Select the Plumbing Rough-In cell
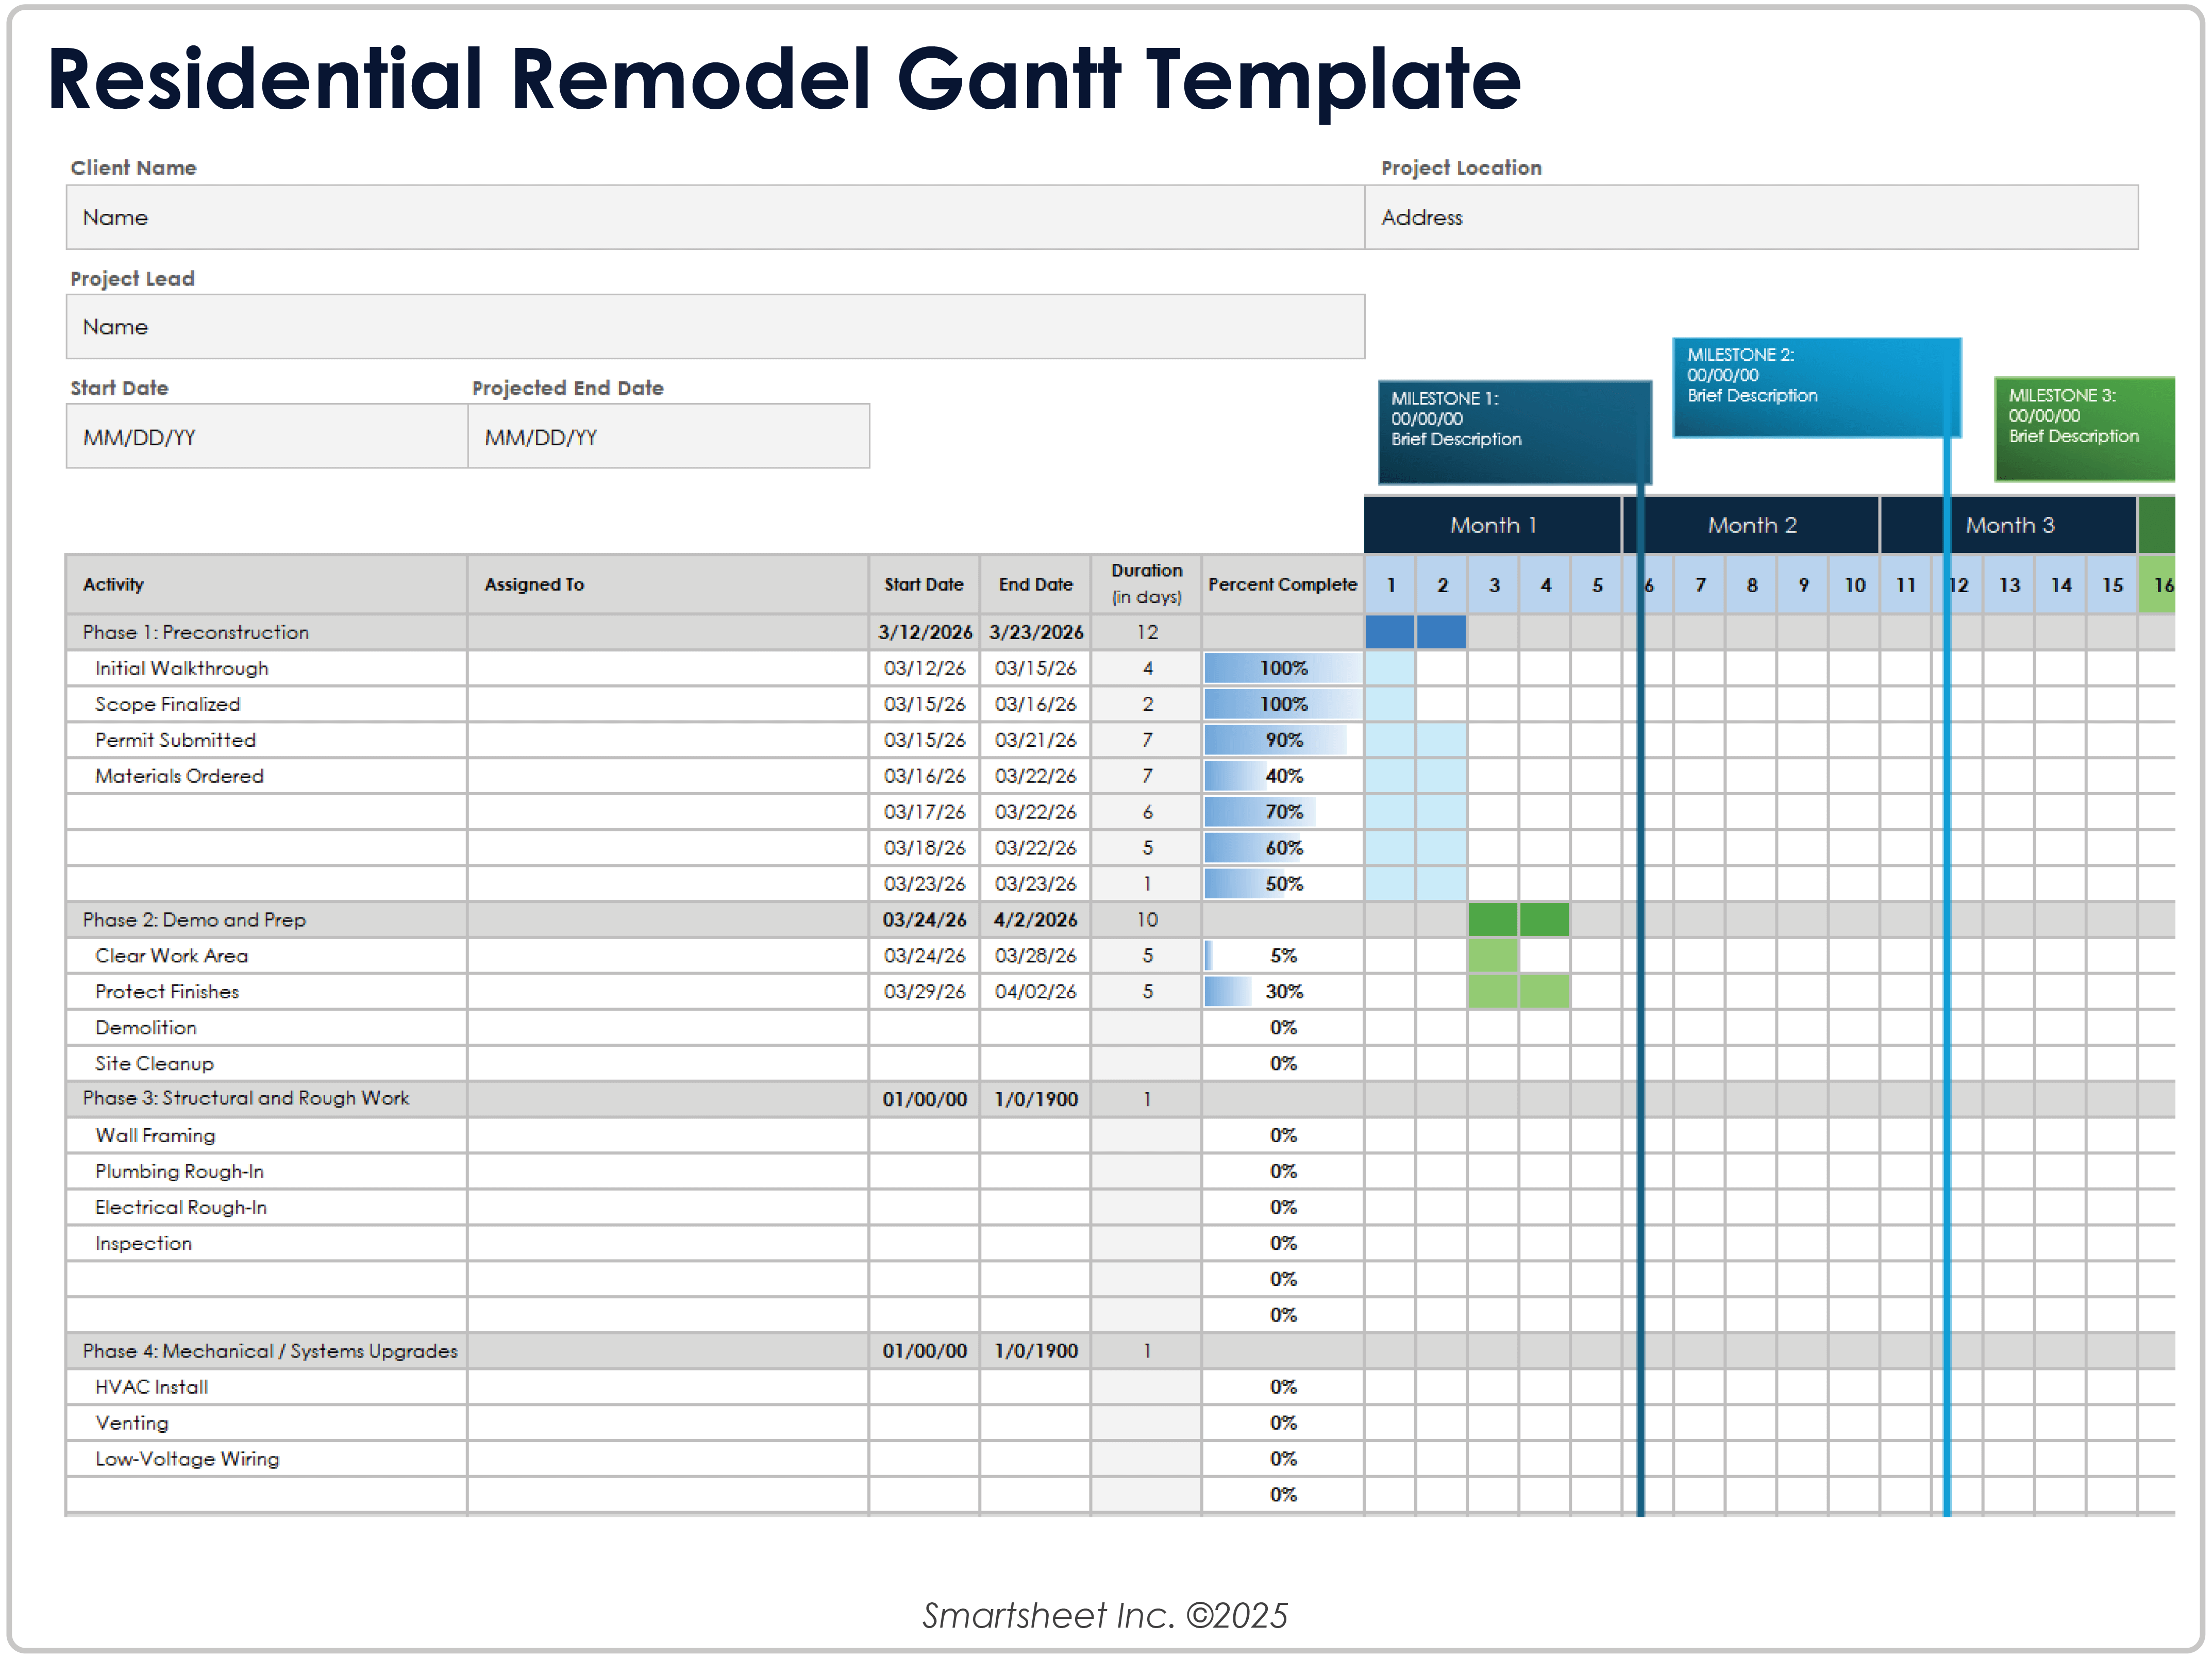The image size is (2212, 1658). pos(267,1171)
